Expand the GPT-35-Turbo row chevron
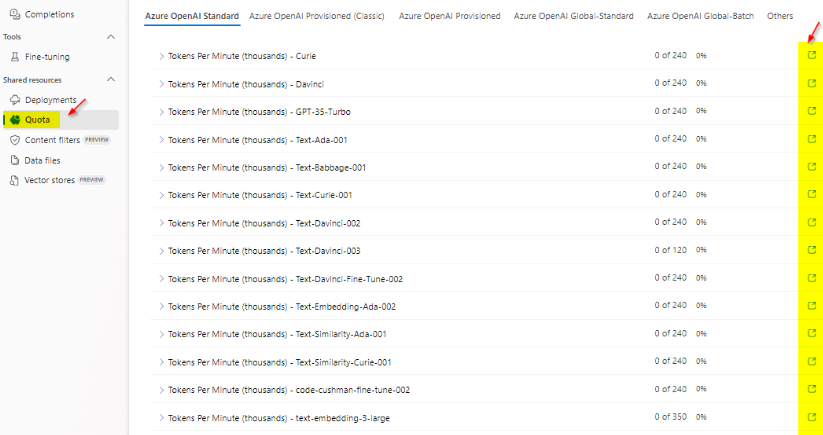 click(x=161, y=112)
